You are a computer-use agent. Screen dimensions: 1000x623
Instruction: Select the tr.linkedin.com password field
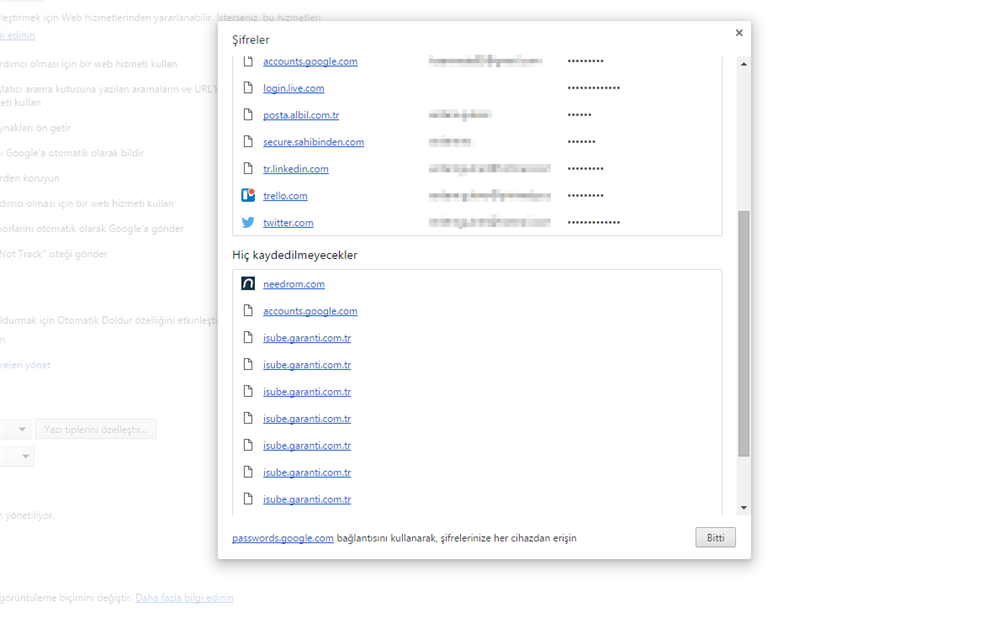(x=585, y=168)
